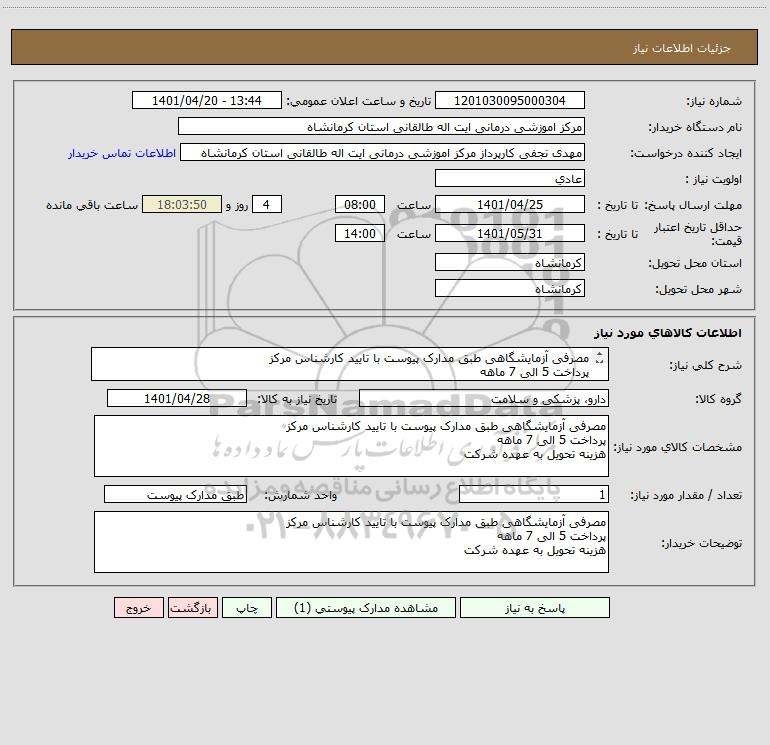Click the استان محل تحویل field
This screenshot has width=770, height=745.
point(510,262)
